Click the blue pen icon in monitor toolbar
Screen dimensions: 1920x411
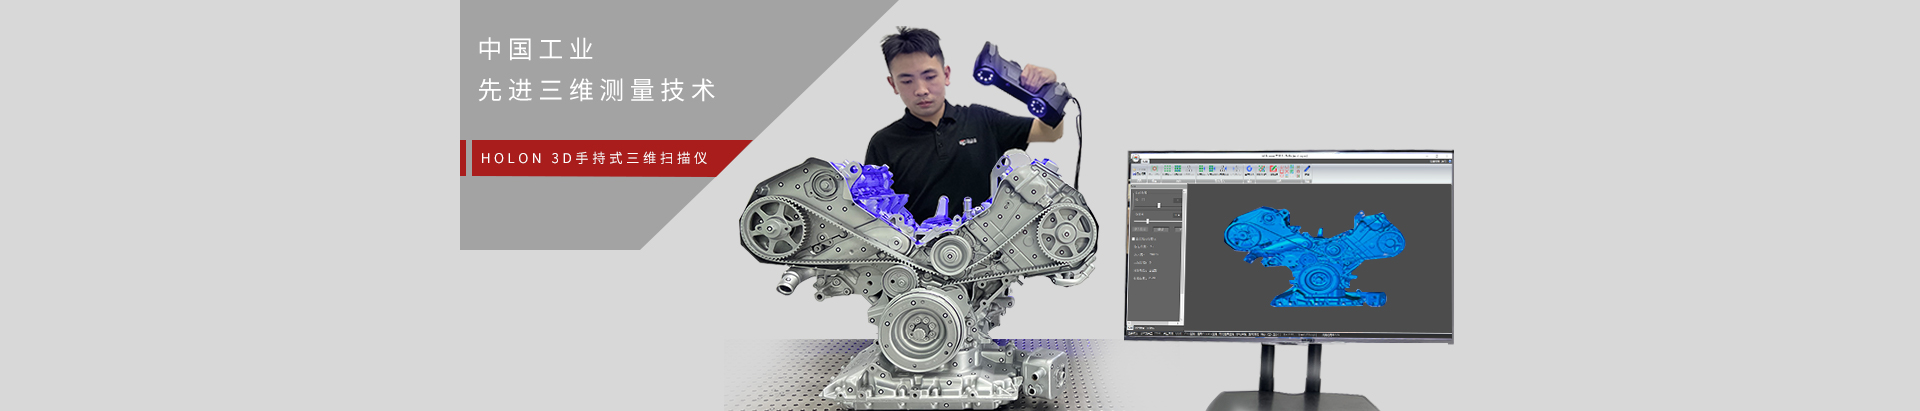tap(1307, 168)
